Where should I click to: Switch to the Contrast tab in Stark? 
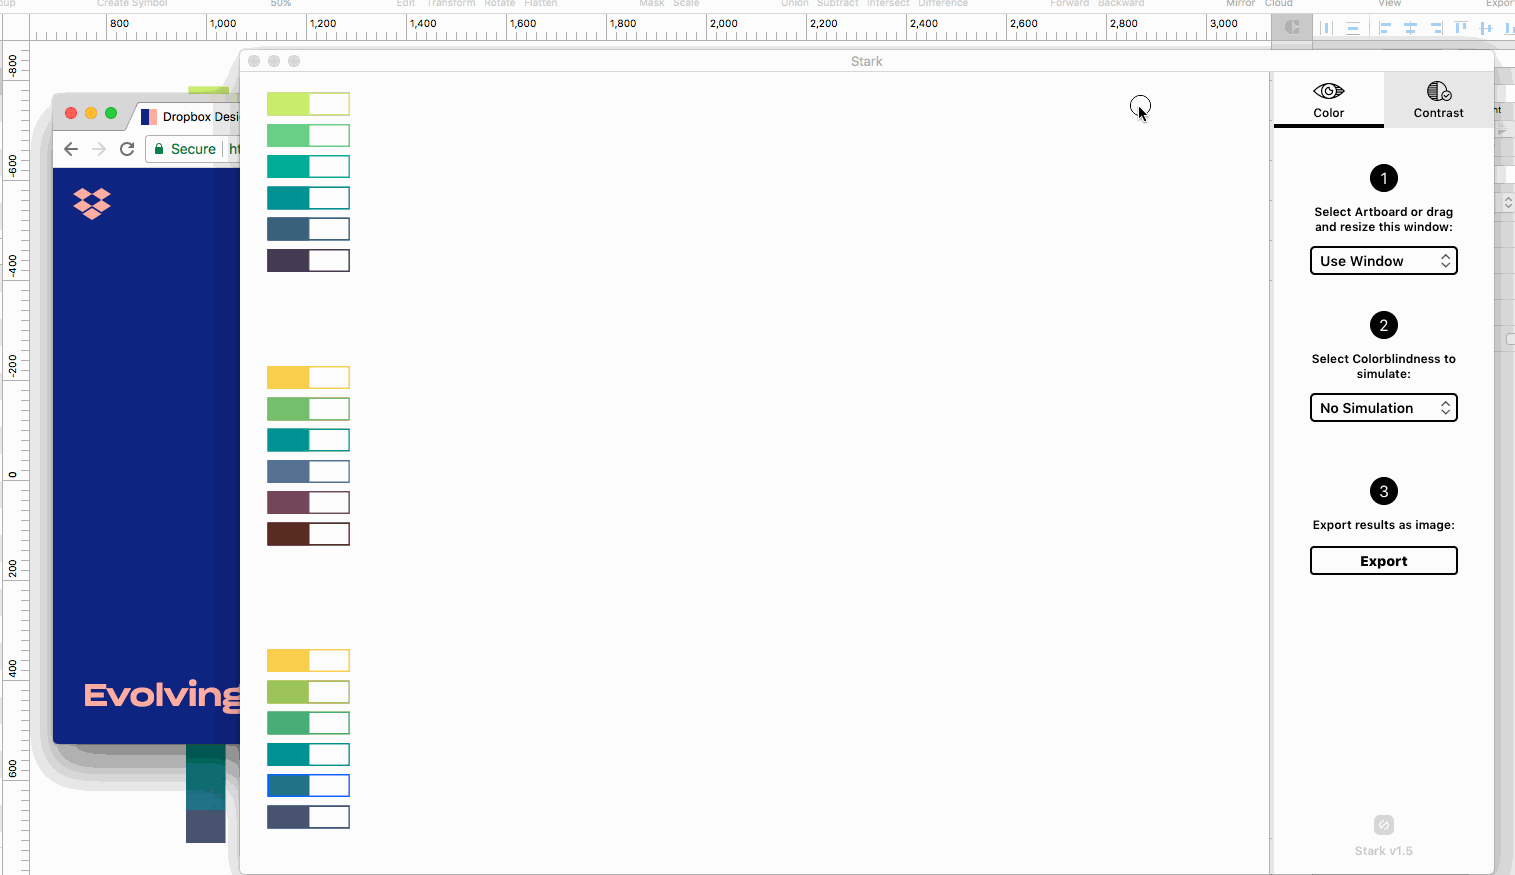1438,100
